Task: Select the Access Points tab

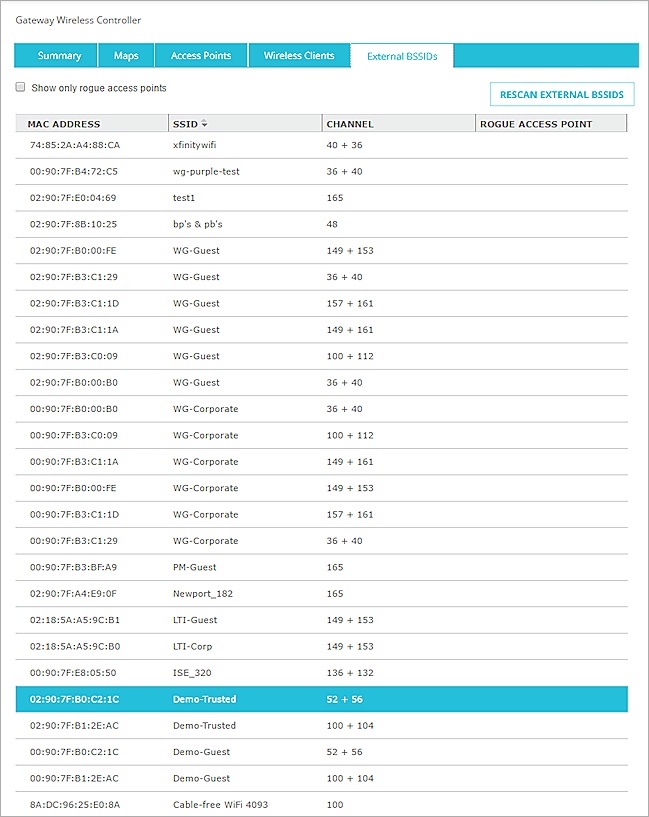Action: pyautogui.click(x=200, y=55)
